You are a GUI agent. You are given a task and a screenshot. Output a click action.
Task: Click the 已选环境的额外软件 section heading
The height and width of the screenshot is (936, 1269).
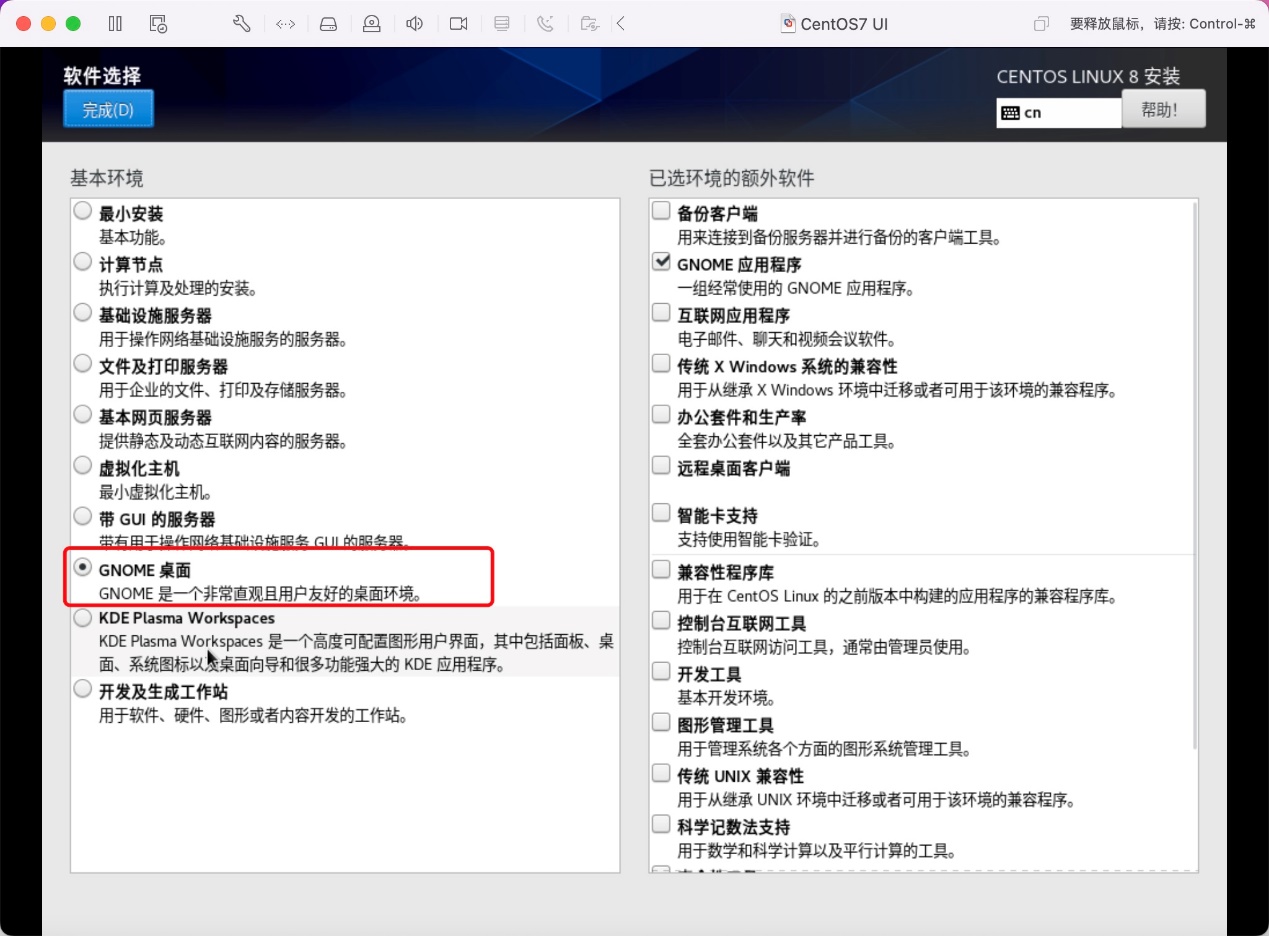tap(732, 179)
